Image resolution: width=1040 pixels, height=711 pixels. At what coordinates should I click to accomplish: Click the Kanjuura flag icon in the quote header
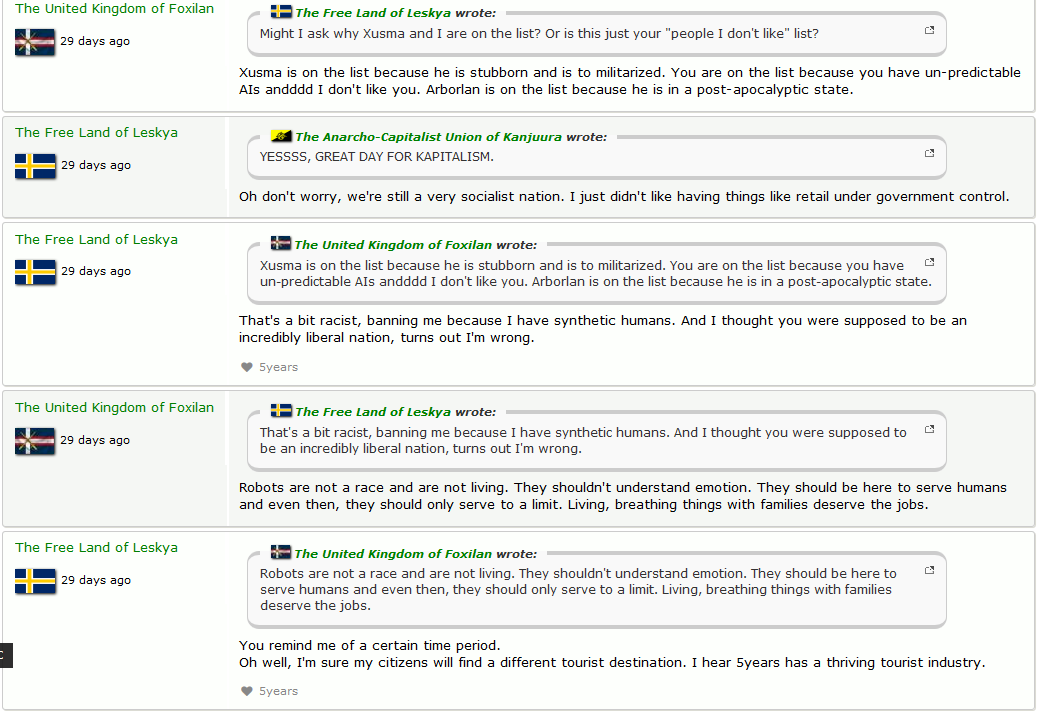[281, 136]
